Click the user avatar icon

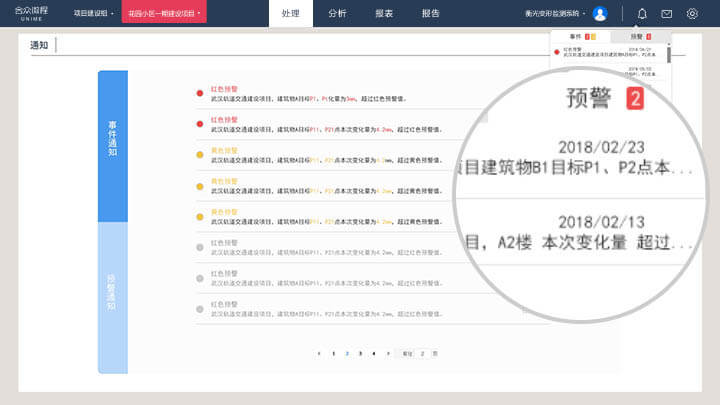tap(600, 14)
